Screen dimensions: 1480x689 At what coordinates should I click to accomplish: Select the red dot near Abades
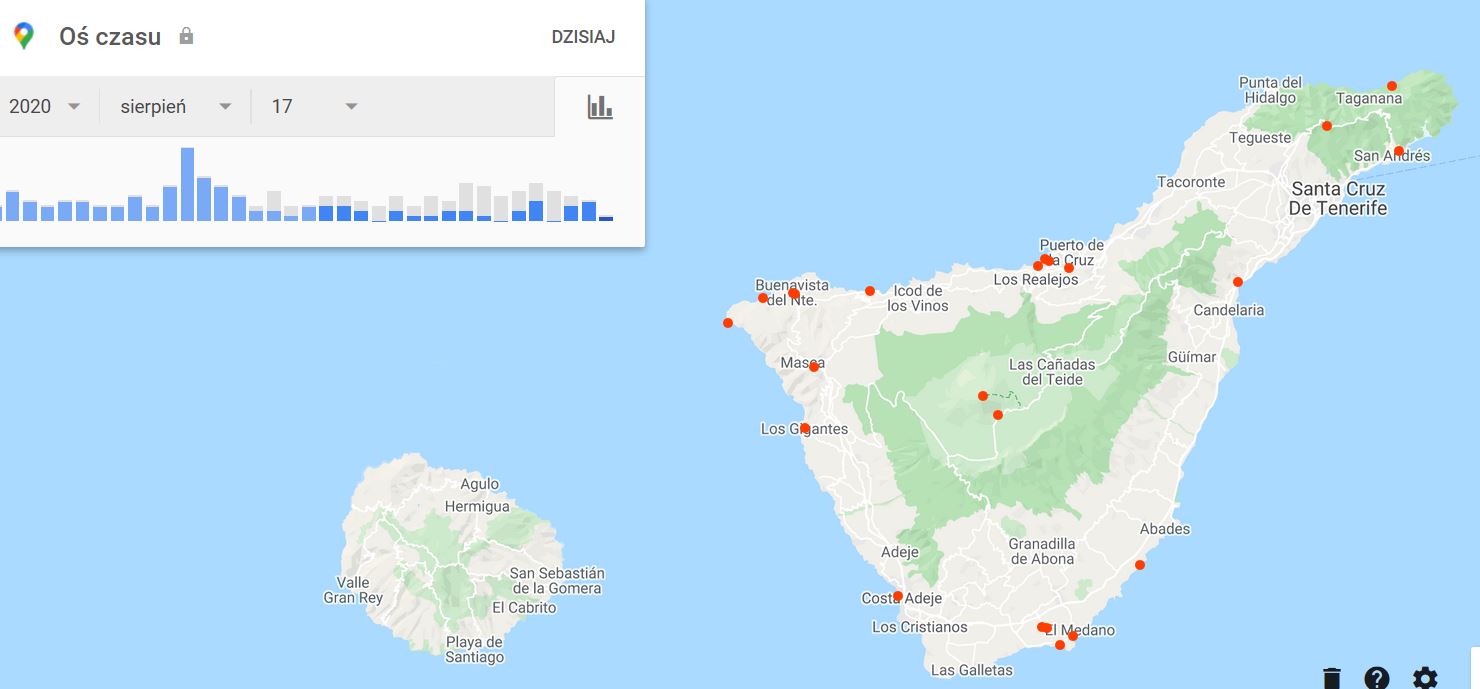(1140, 565)
